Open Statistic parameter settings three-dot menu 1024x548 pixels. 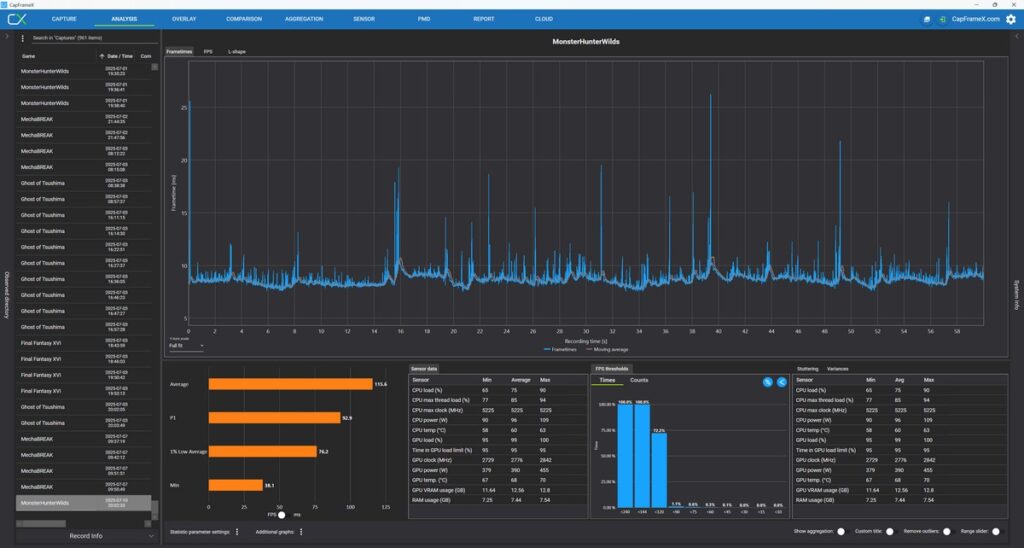[x=236, y=532]
